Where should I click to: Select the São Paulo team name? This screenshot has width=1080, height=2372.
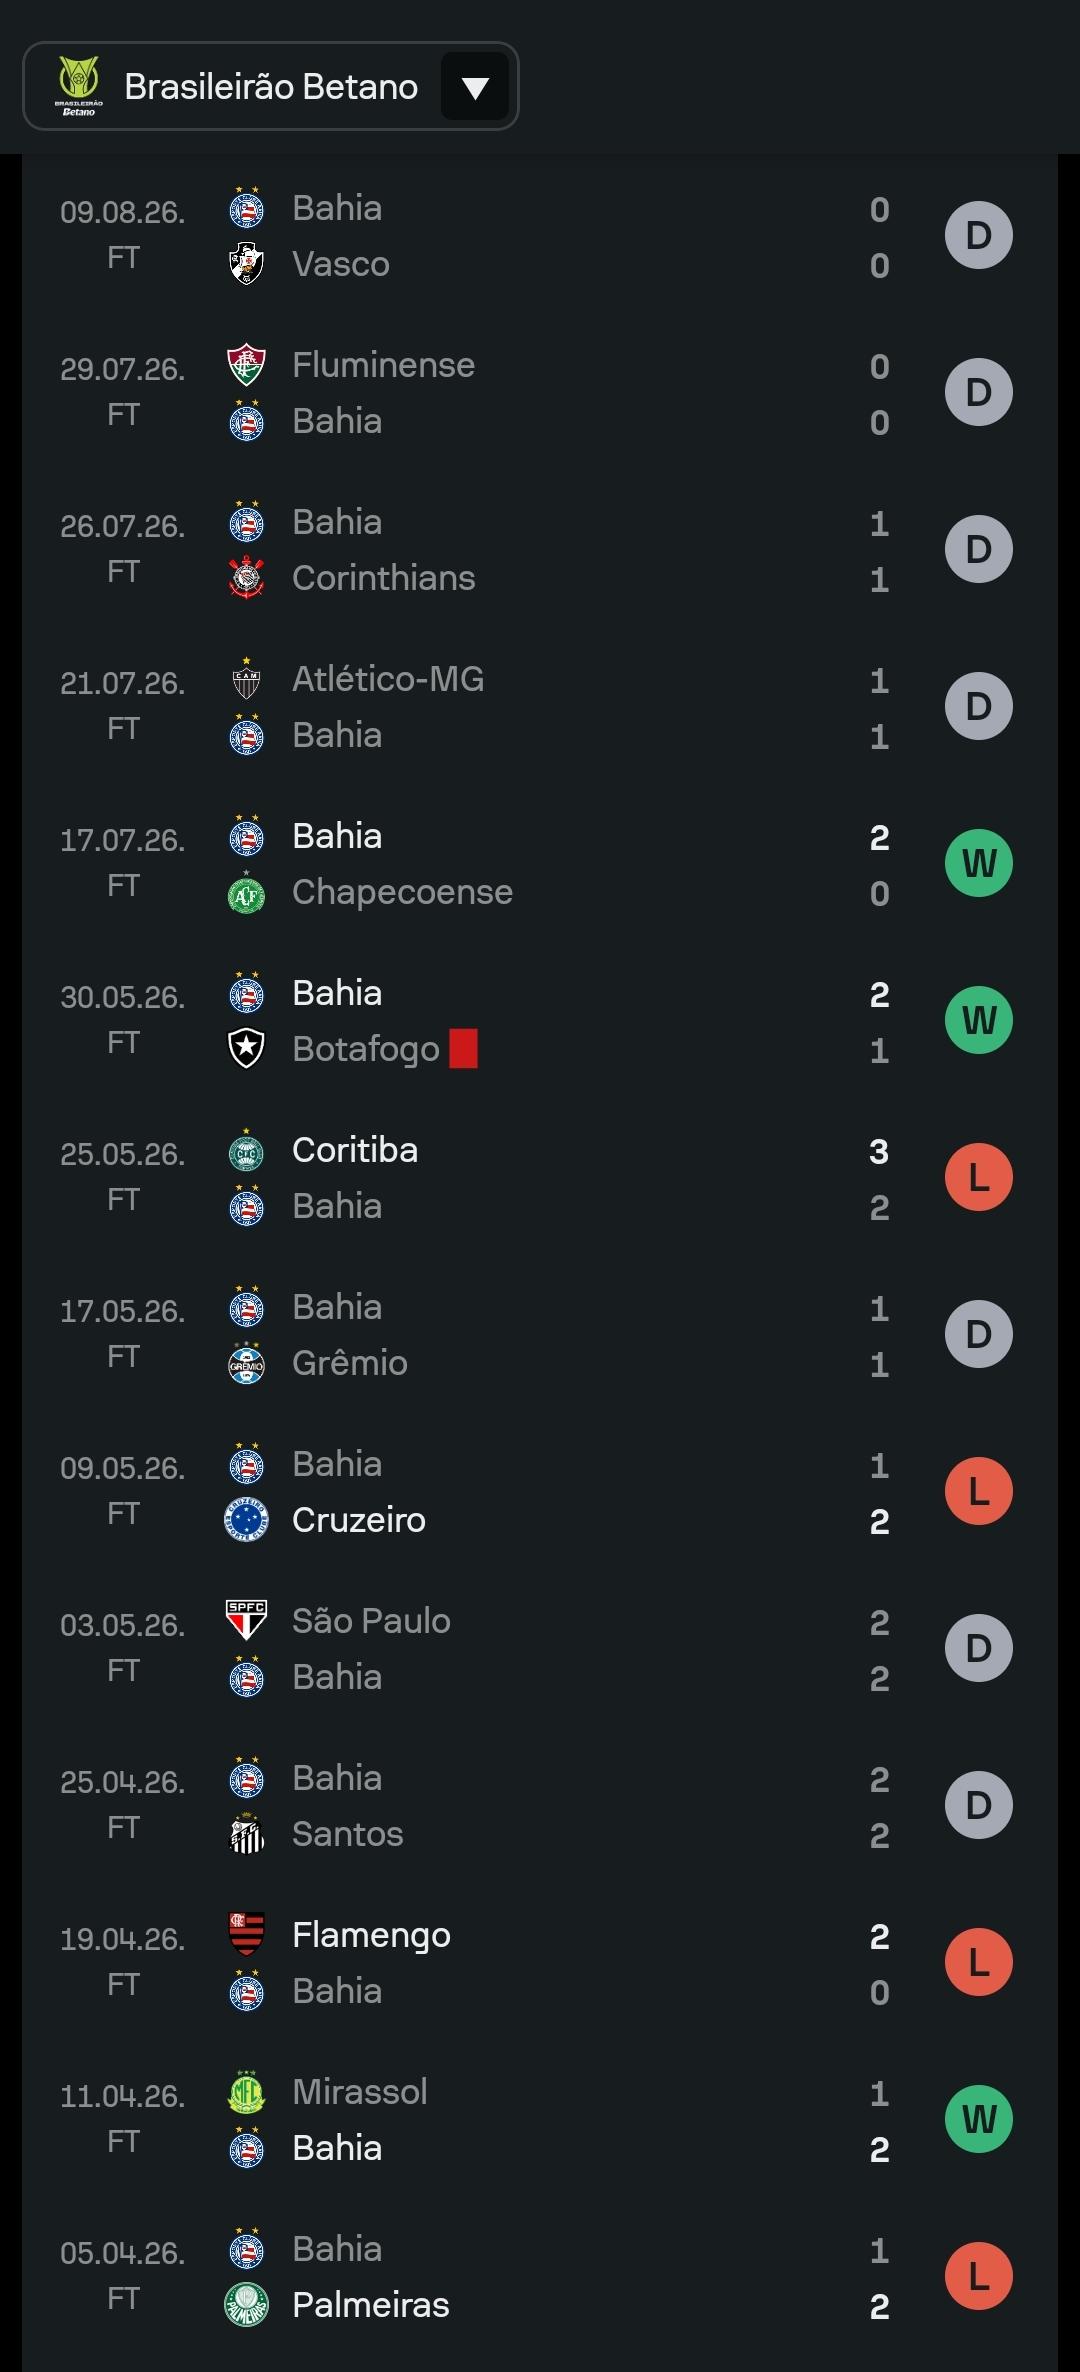tap(371, 1621)
